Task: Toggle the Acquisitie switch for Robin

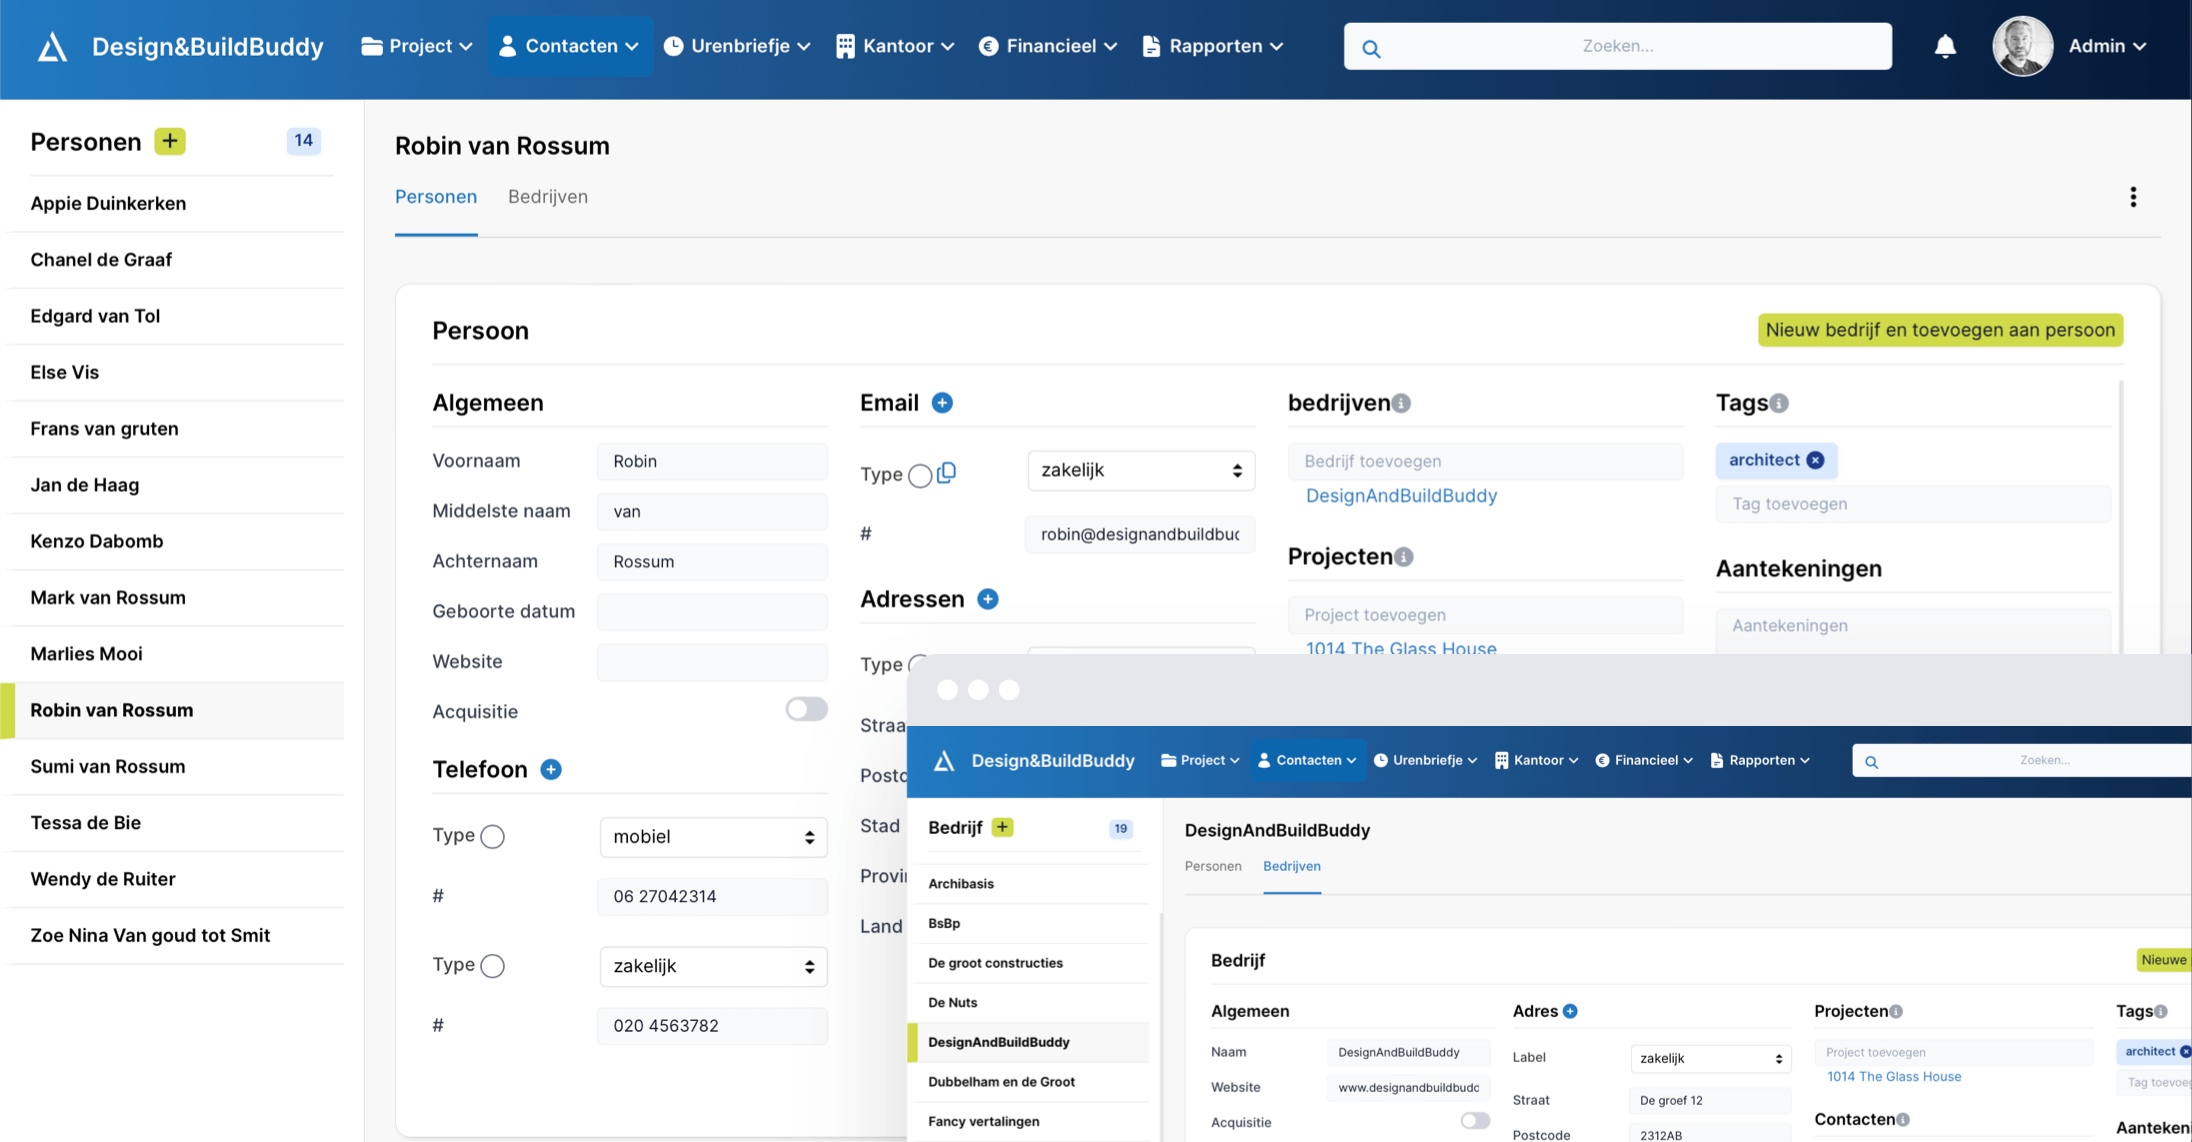Action: (x=806, y=710)
